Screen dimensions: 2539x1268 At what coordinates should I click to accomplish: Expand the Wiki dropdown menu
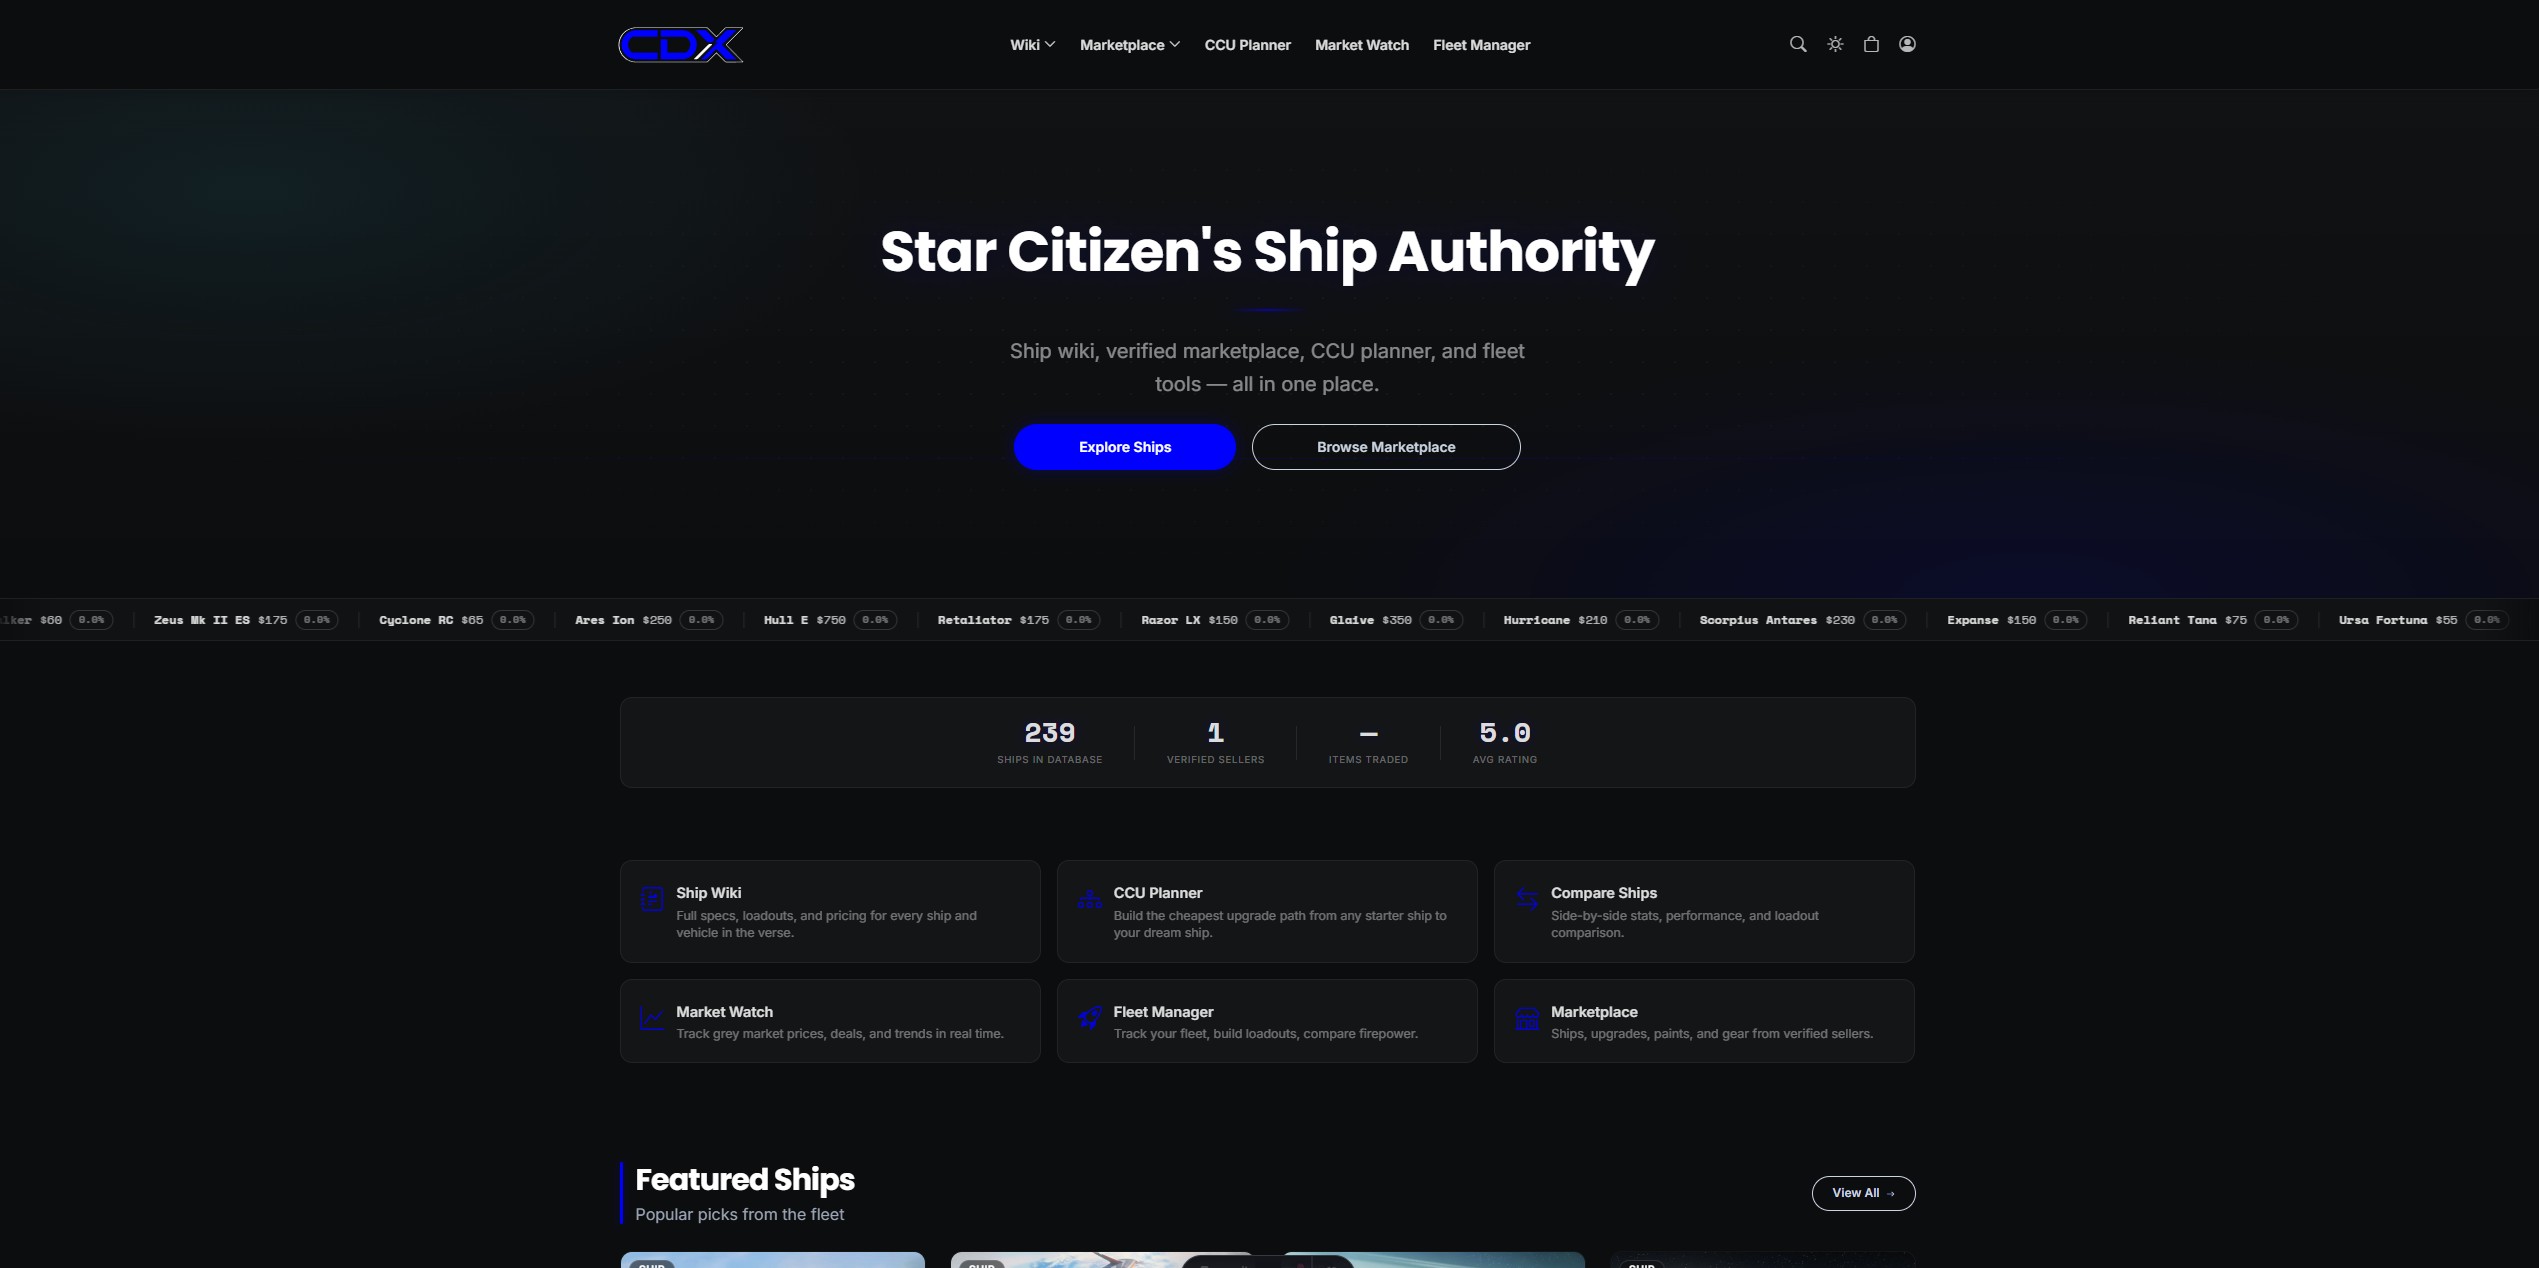click(x=1032, y=45)
